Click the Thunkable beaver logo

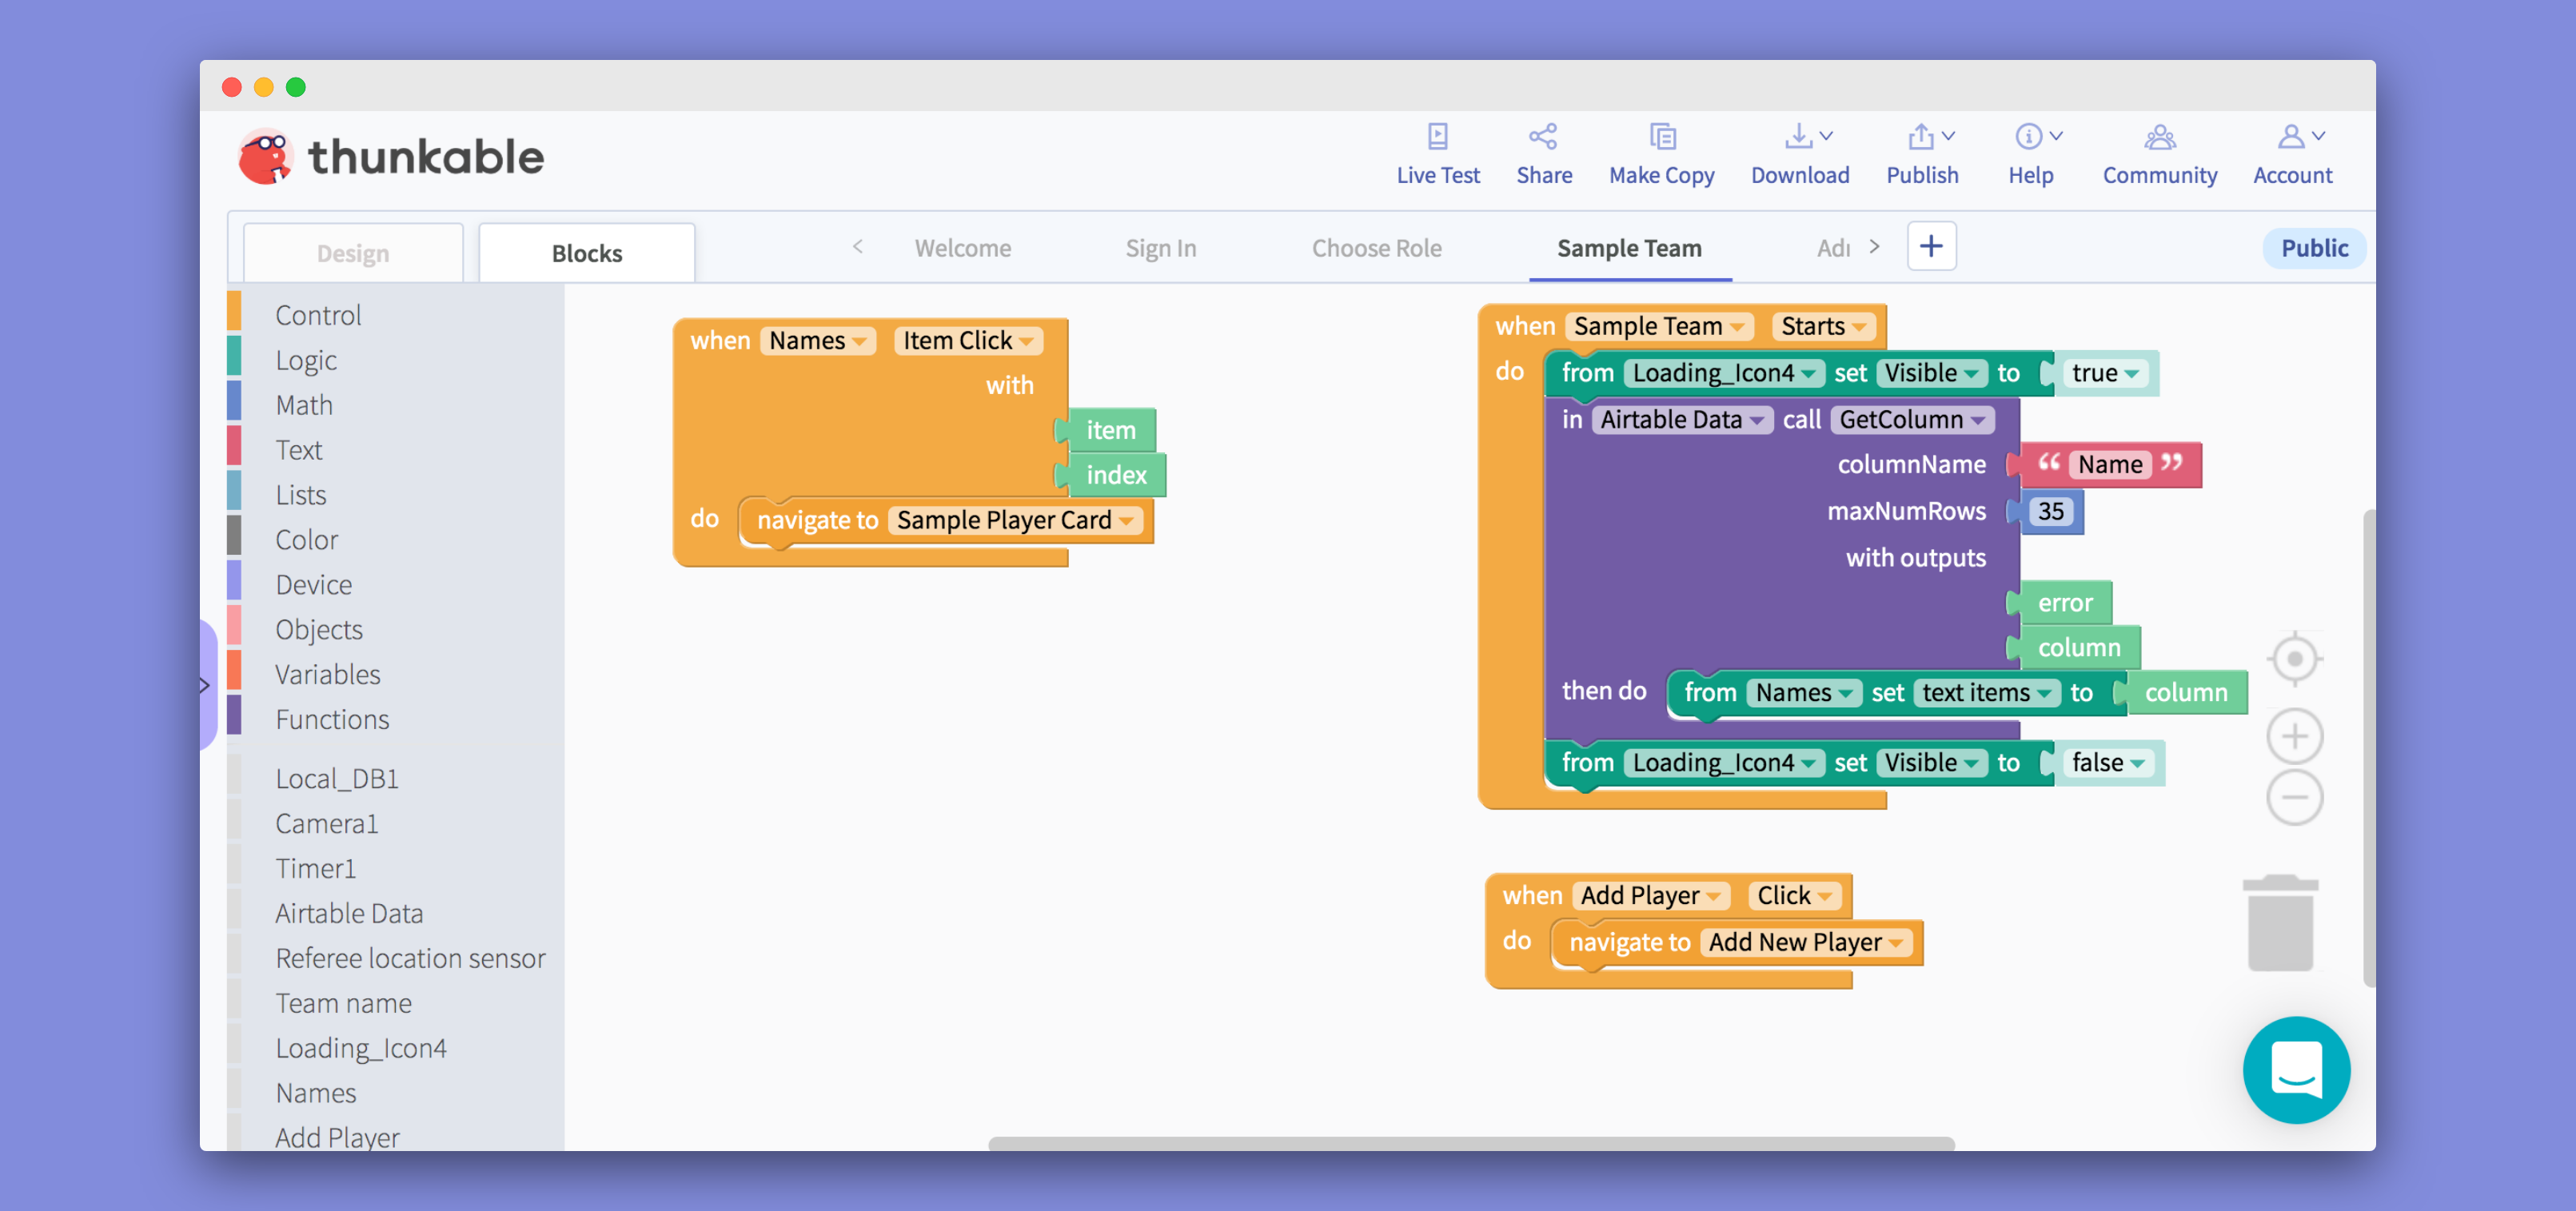click(x=265, y=156)
